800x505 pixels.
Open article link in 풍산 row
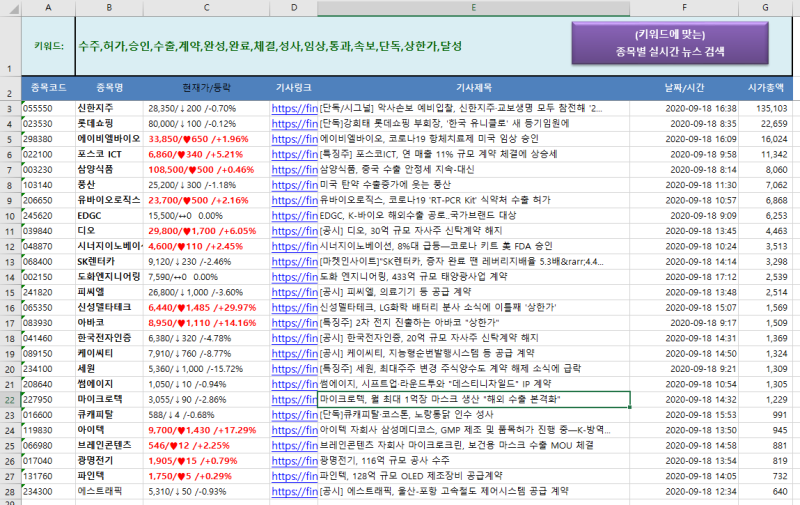coord(294,185)
